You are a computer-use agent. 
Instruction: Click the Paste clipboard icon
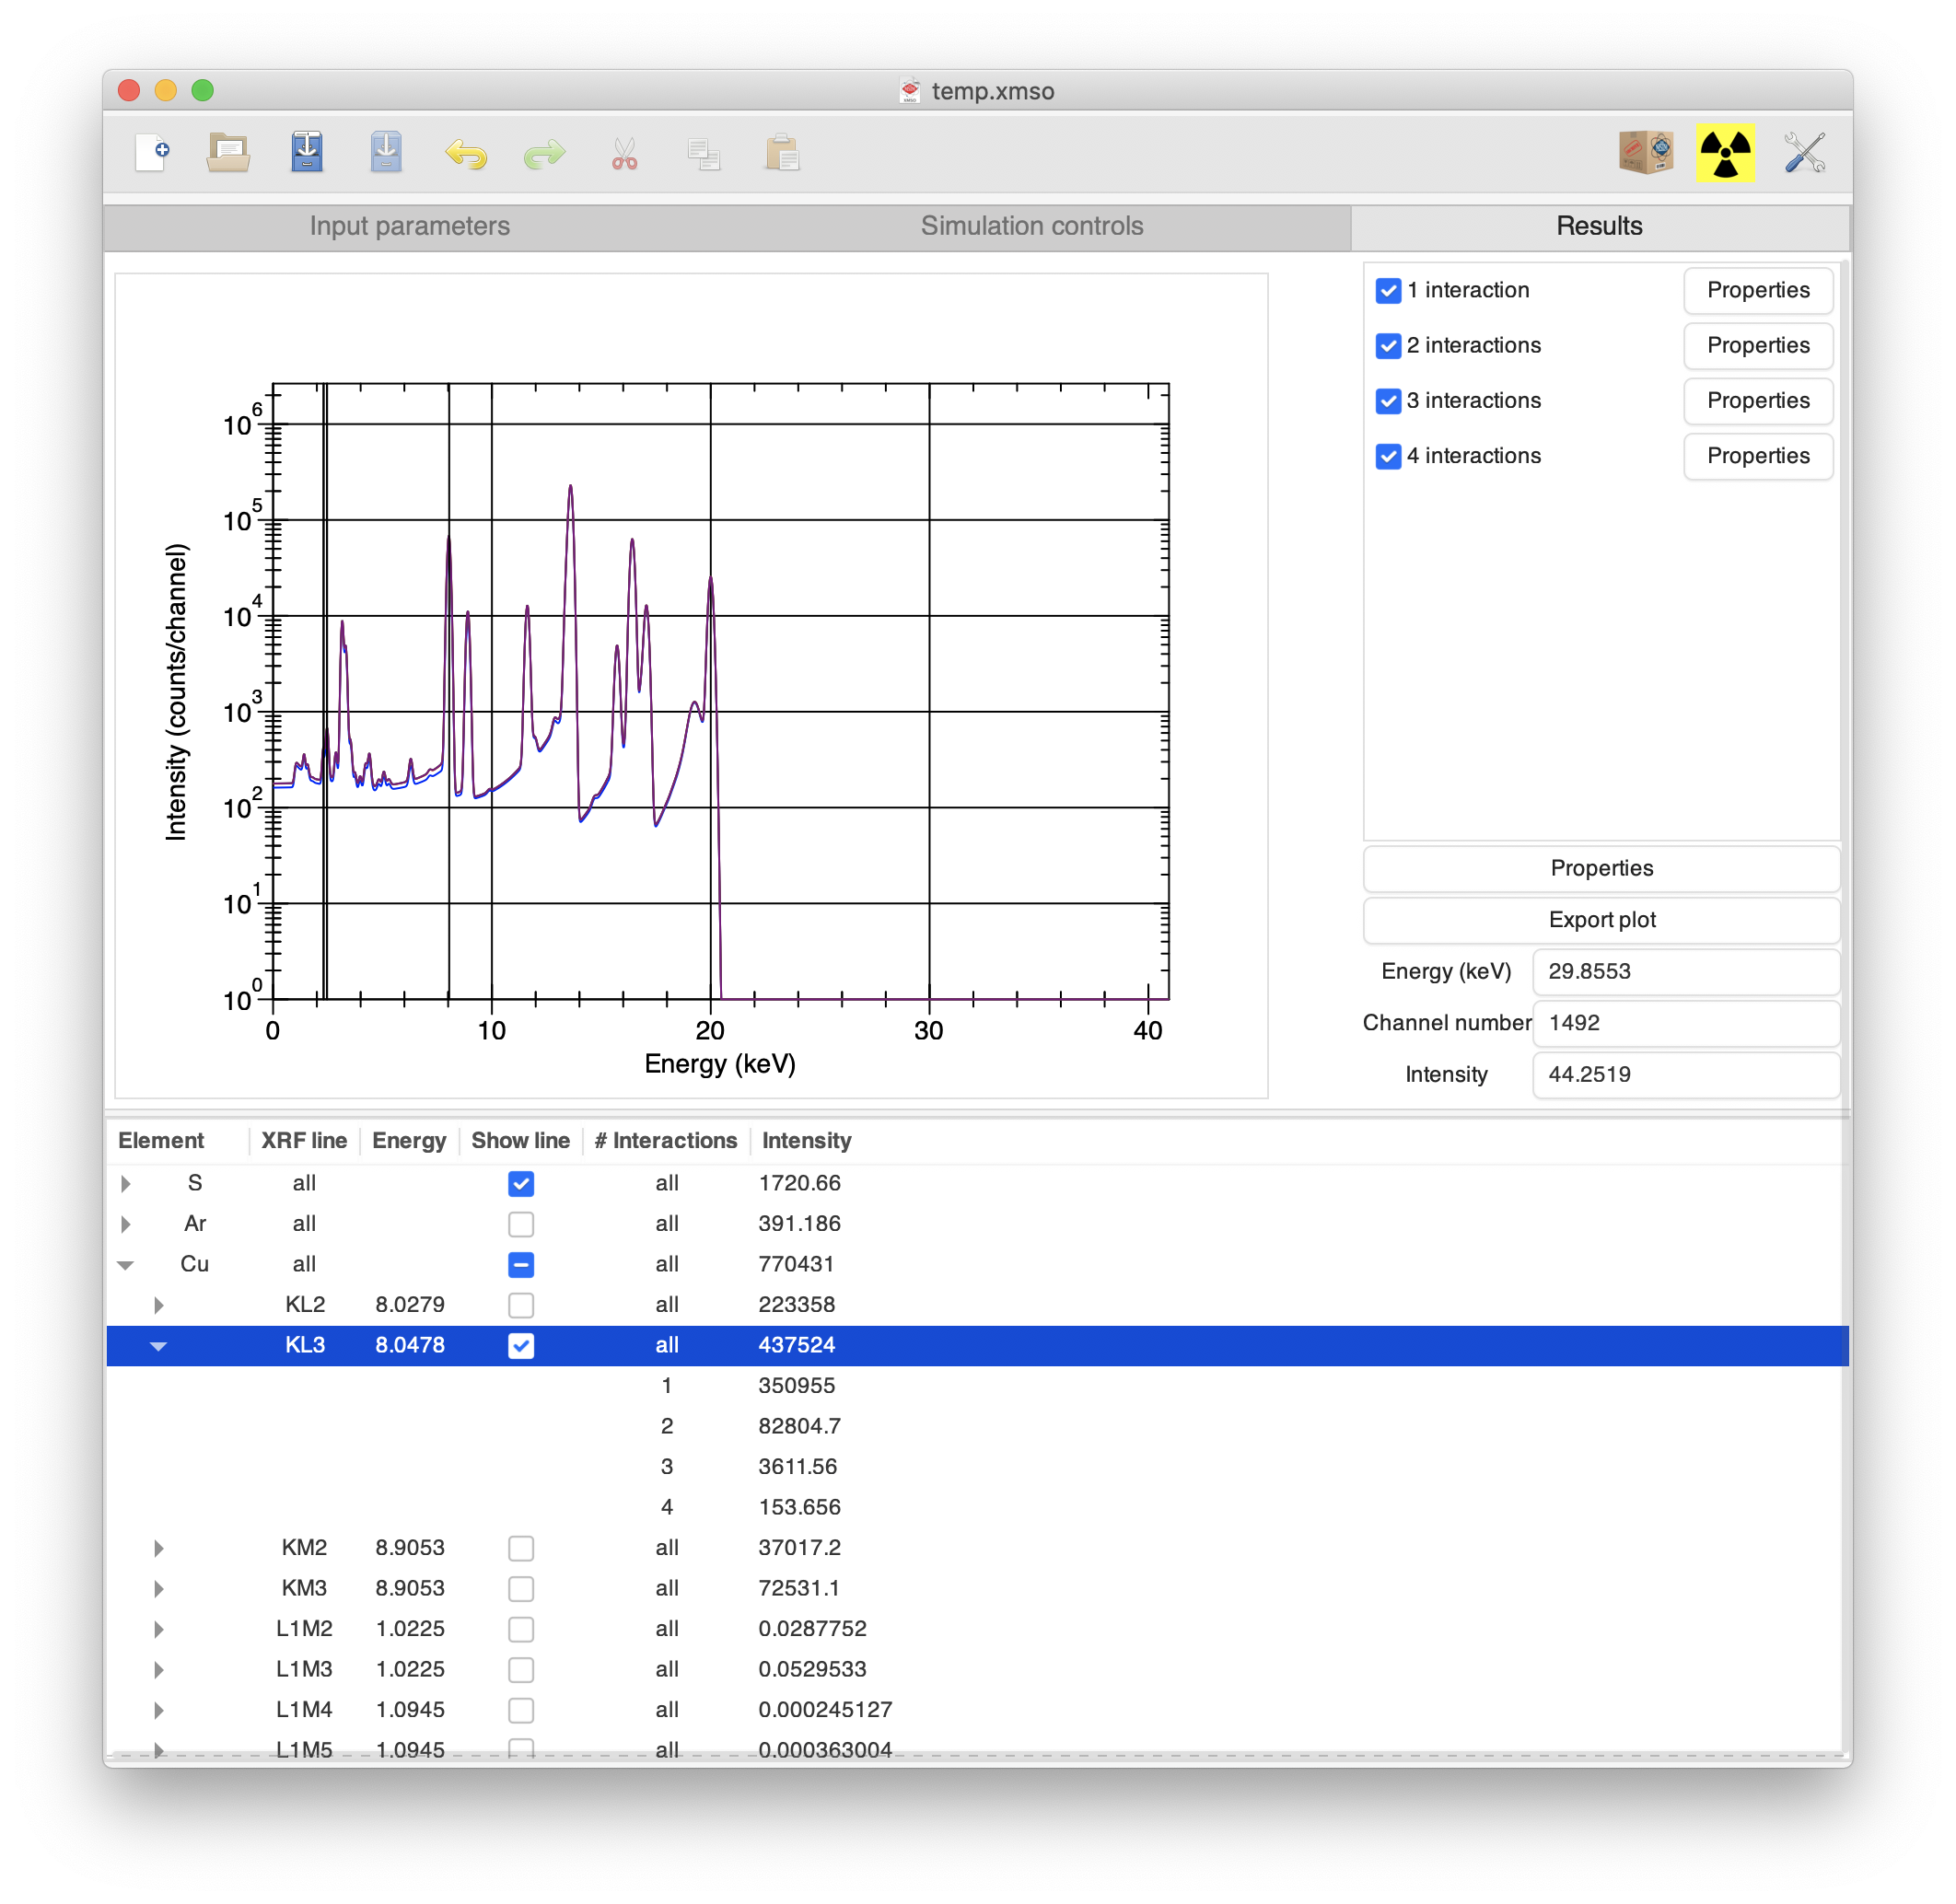pos(782,154)
